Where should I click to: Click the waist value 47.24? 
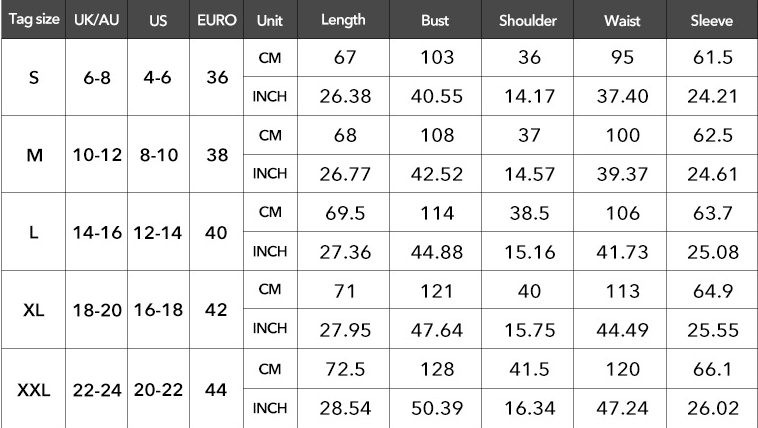click(x=622, y=408)
